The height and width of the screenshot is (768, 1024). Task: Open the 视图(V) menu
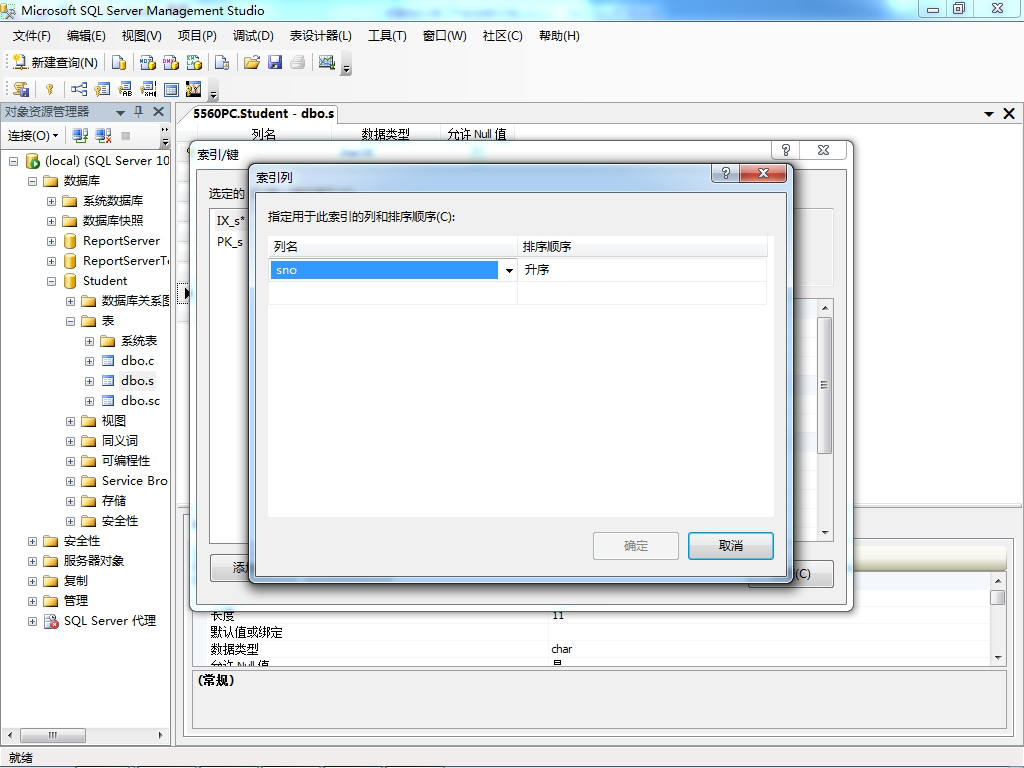142,36
